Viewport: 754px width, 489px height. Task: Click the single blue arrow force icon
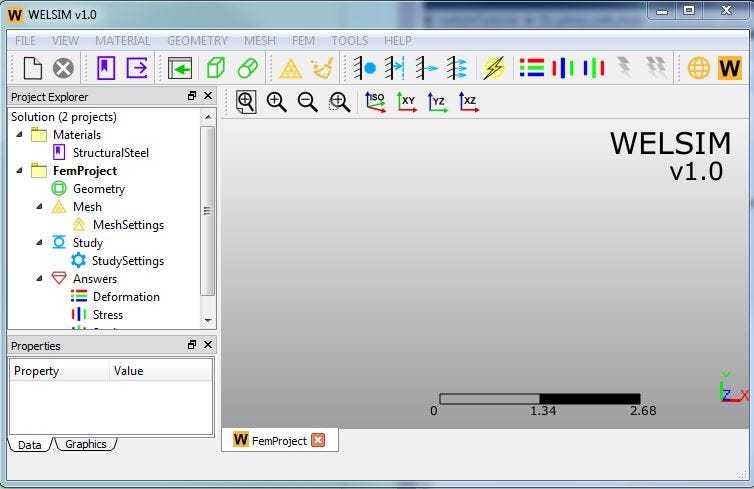427,68
